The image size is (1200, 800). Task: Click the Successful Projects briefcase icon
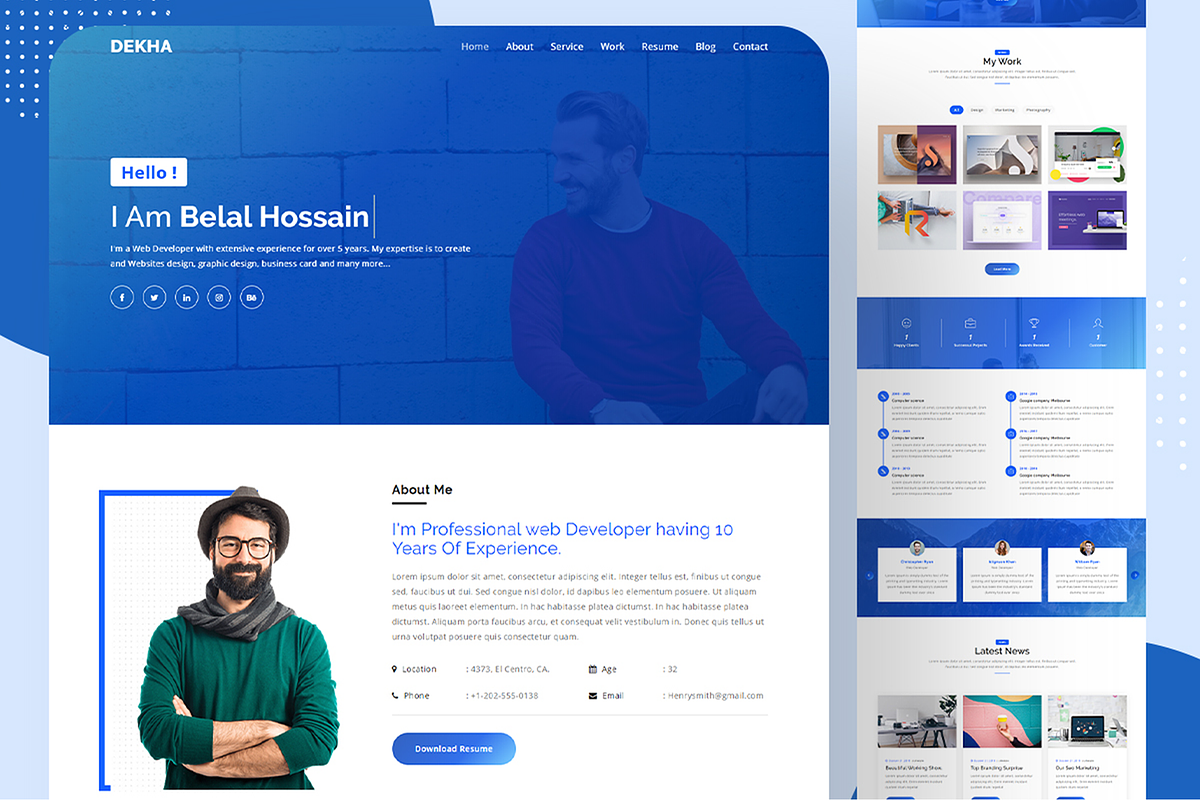coord(970,324)
